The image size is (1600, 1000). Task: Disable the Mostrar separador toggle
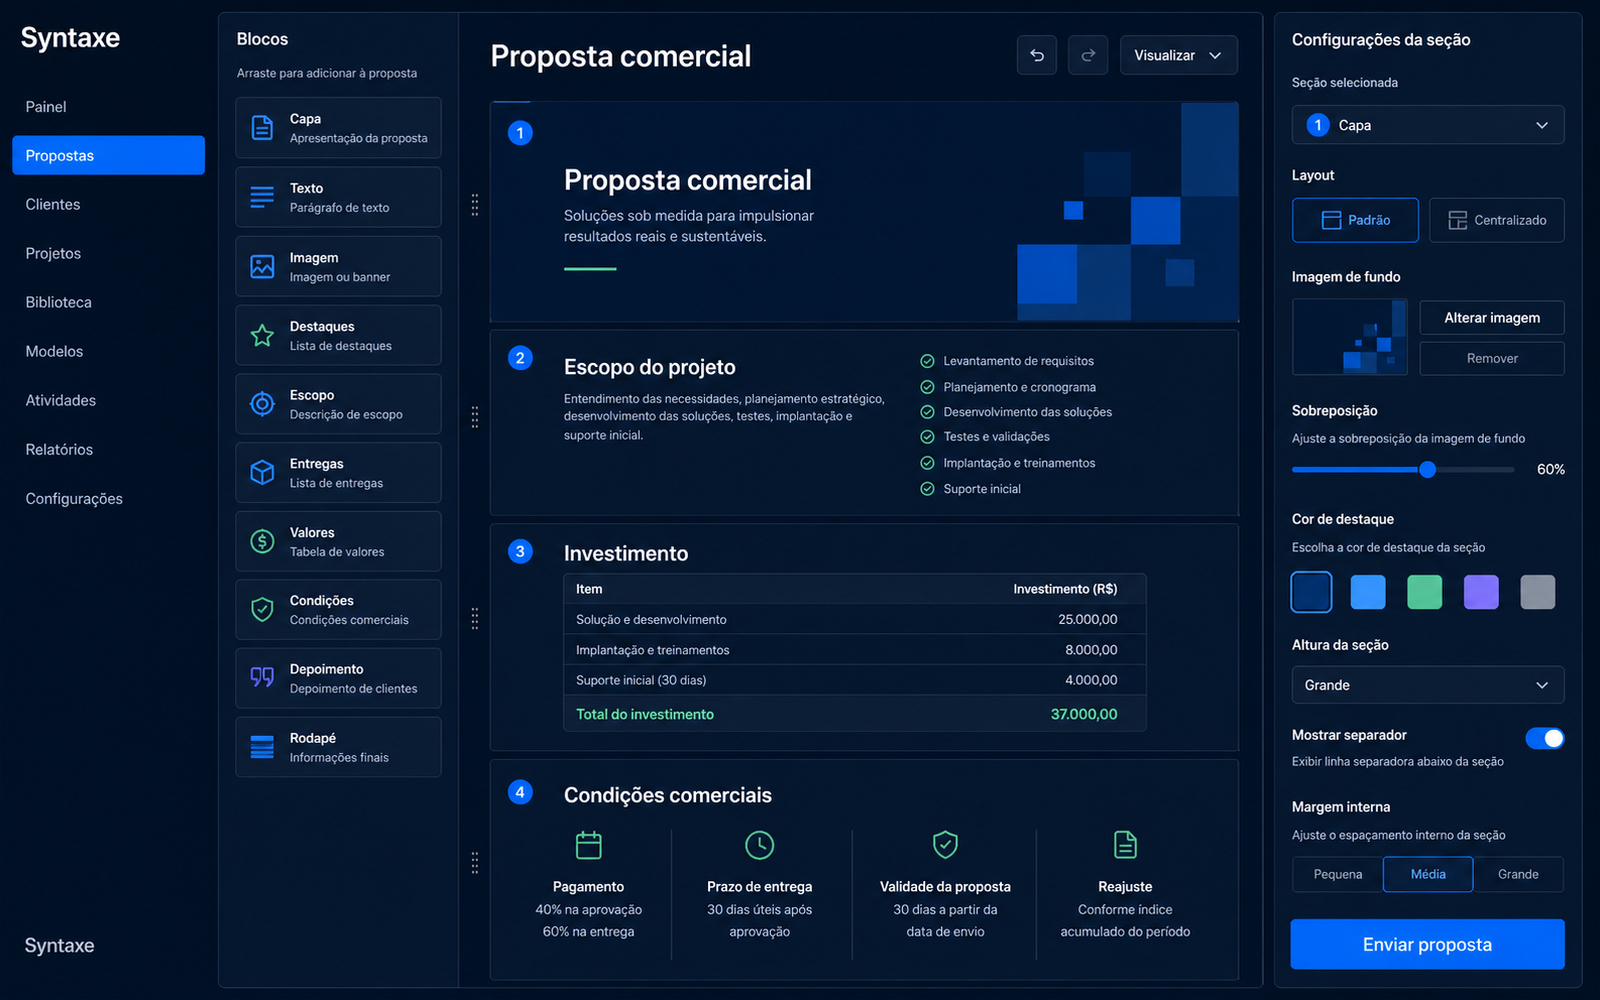[x=1545, y=738]
